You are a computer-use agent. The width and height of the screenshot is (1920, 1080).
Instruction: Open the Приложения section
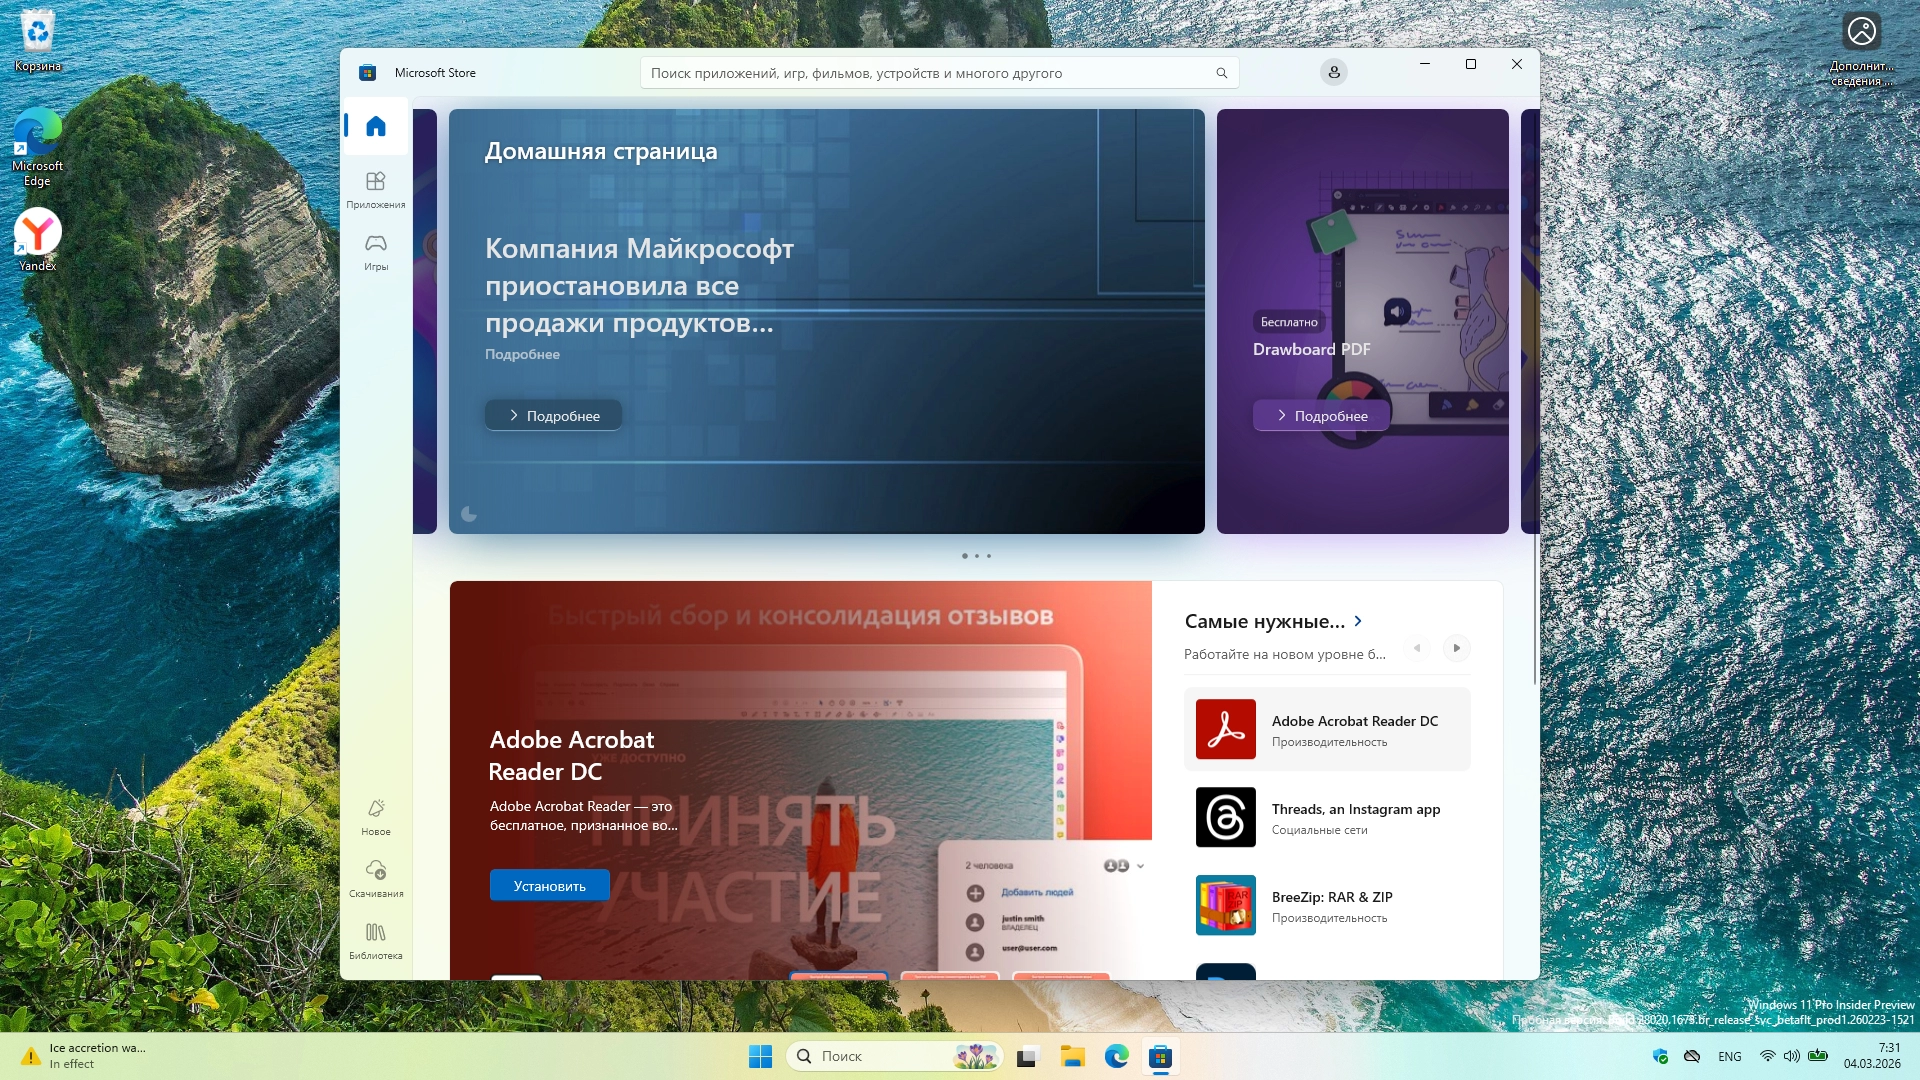(x=376, y=189)
